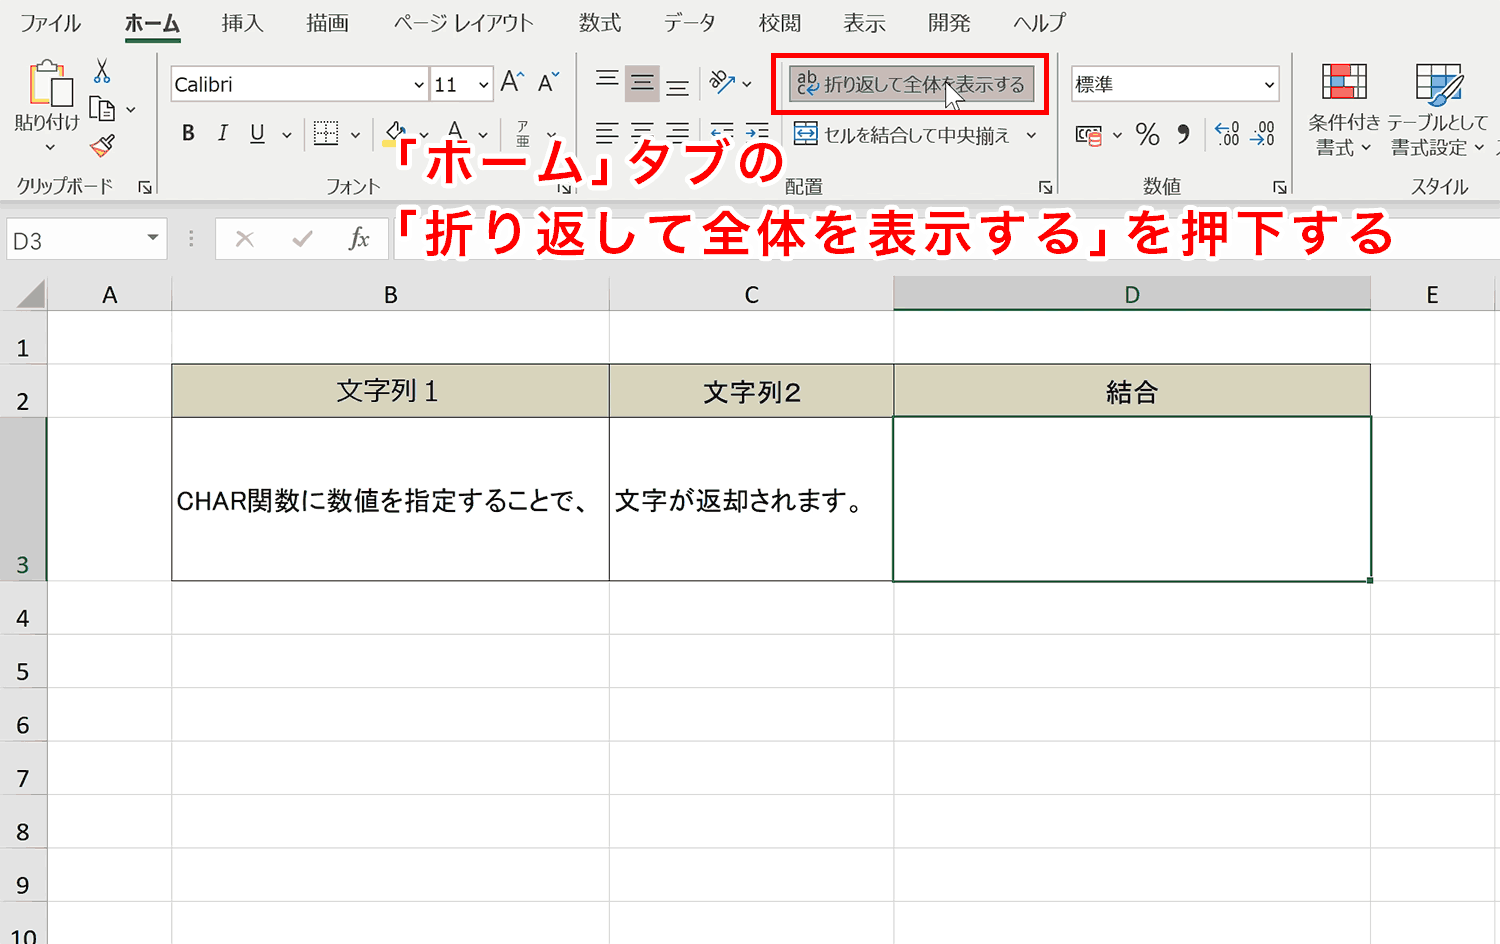The image size is (1500, 944).
Task: Click the Format Painter brush icon
Action: click(x=102, y=146)
